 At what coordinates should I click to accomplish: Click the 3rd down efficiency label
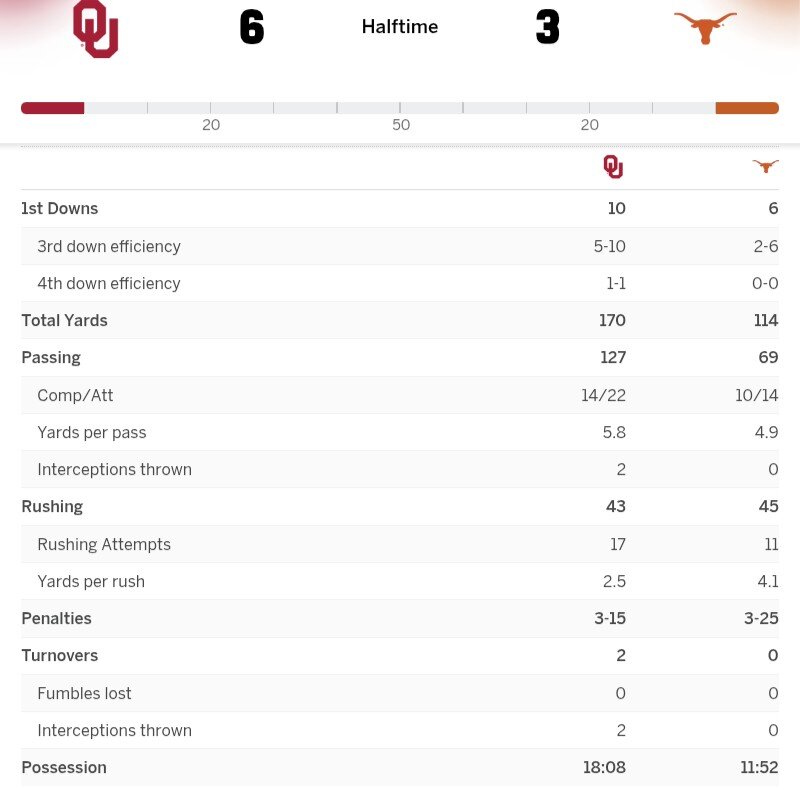point(109,247)
